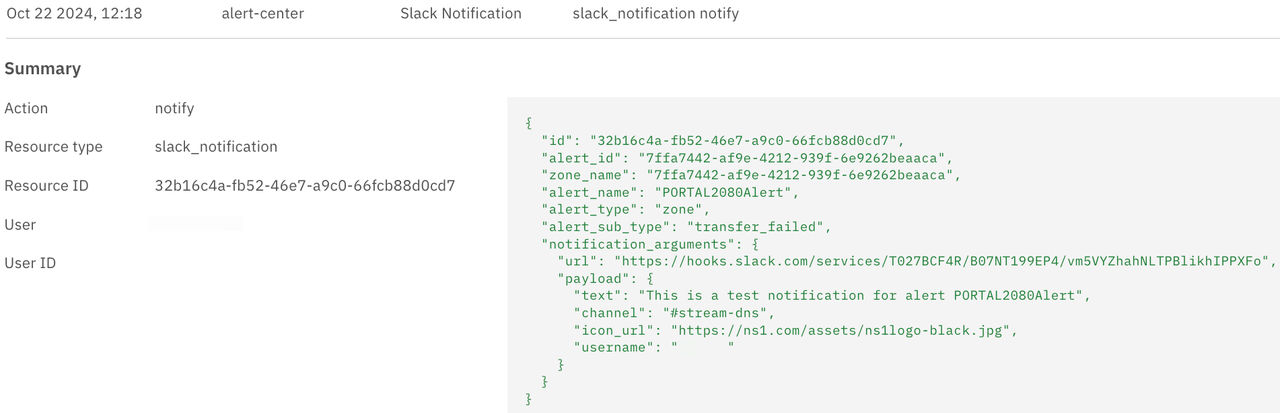
Task: Click the 'Summary' heading
Action: 43,69
